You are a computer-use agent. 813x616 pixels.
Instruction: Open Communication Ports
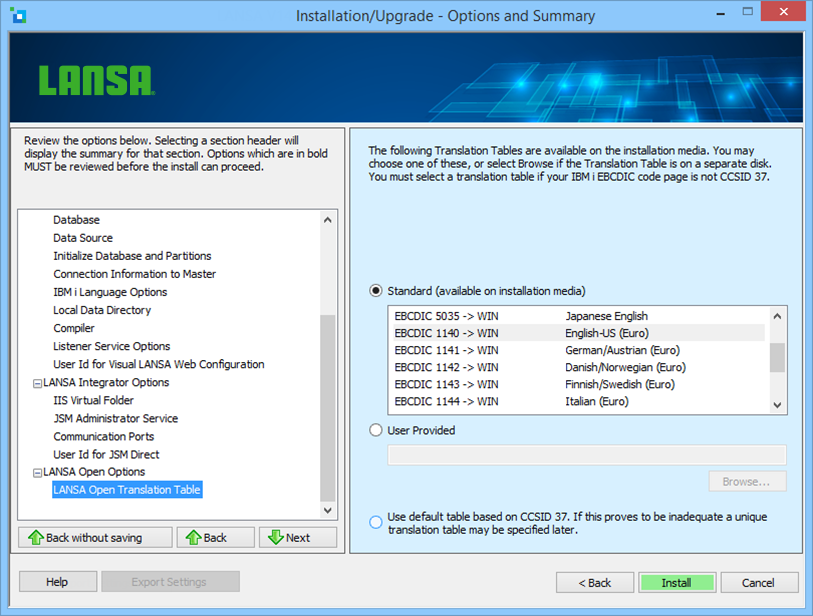click(x=104, y=437)
